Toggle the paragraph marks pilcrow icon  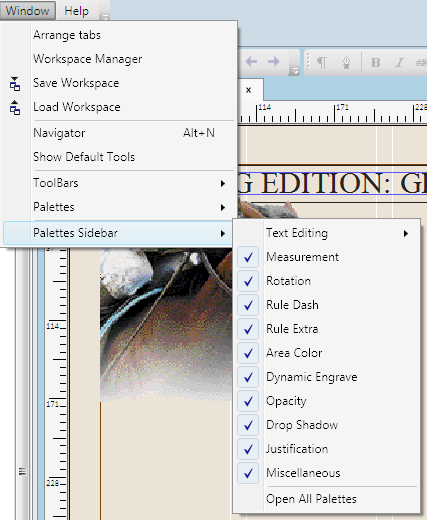[x=322, y=62]
